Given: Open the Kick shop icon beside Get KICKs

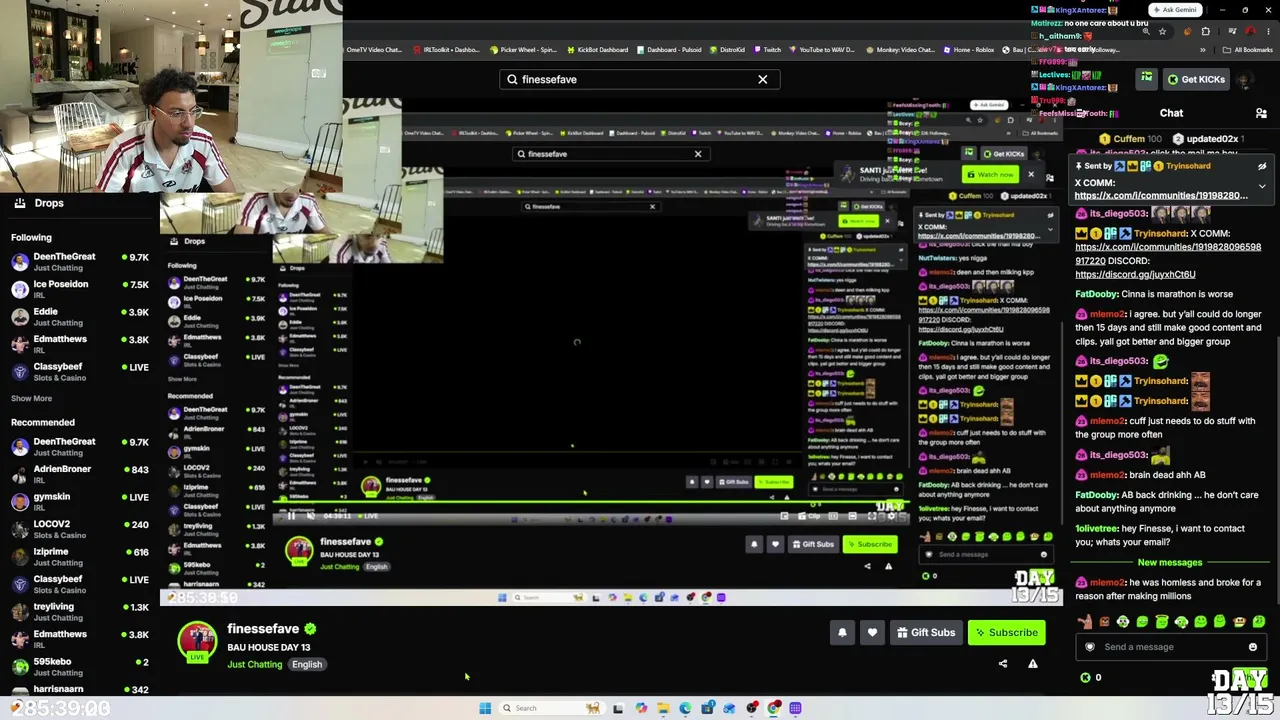Looking at the screenshot, I should [x=1147, y=78].
